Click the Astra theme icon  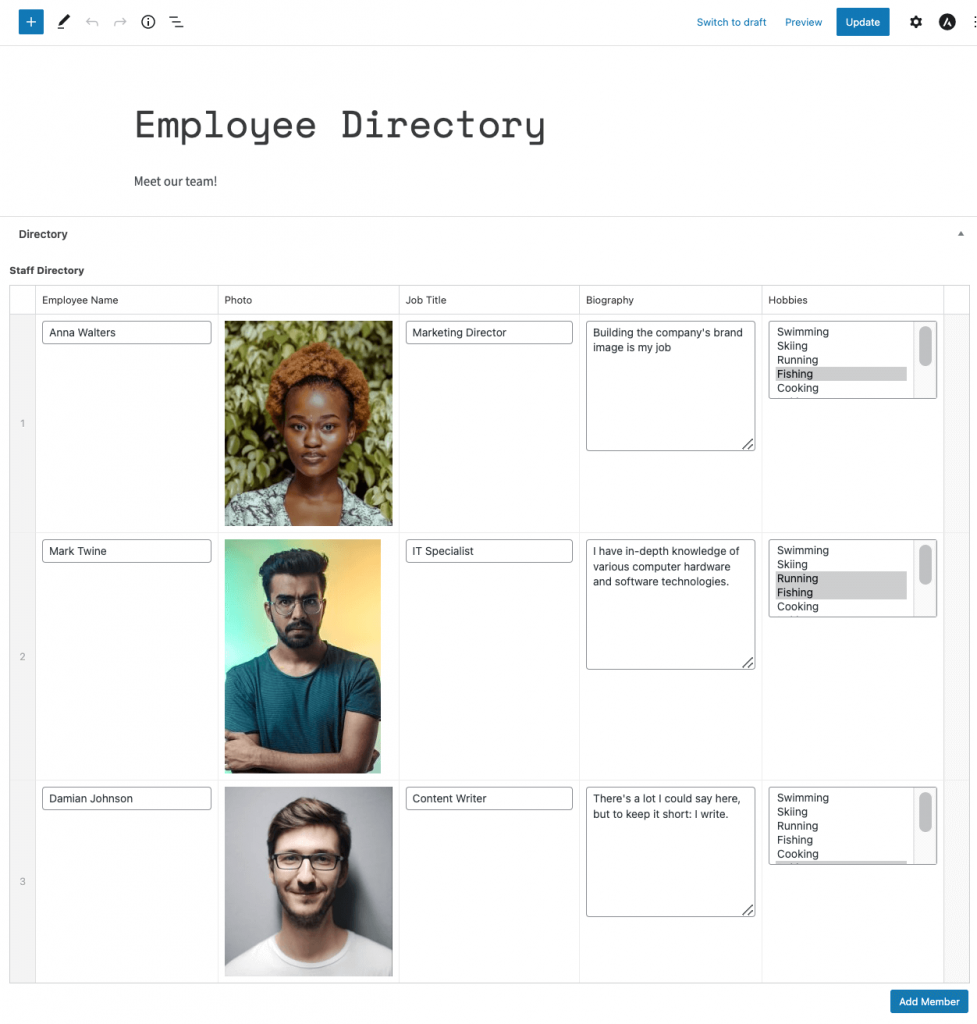pyautogui.click(x=947, y=22)
